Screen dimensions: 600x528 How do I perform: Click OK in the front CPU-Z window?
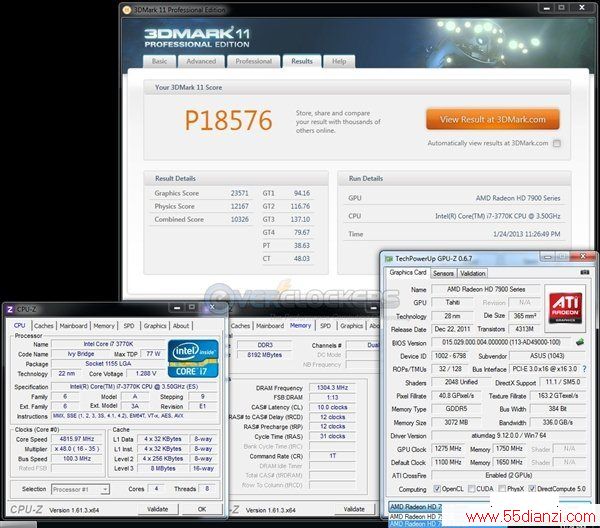[202, 509]
